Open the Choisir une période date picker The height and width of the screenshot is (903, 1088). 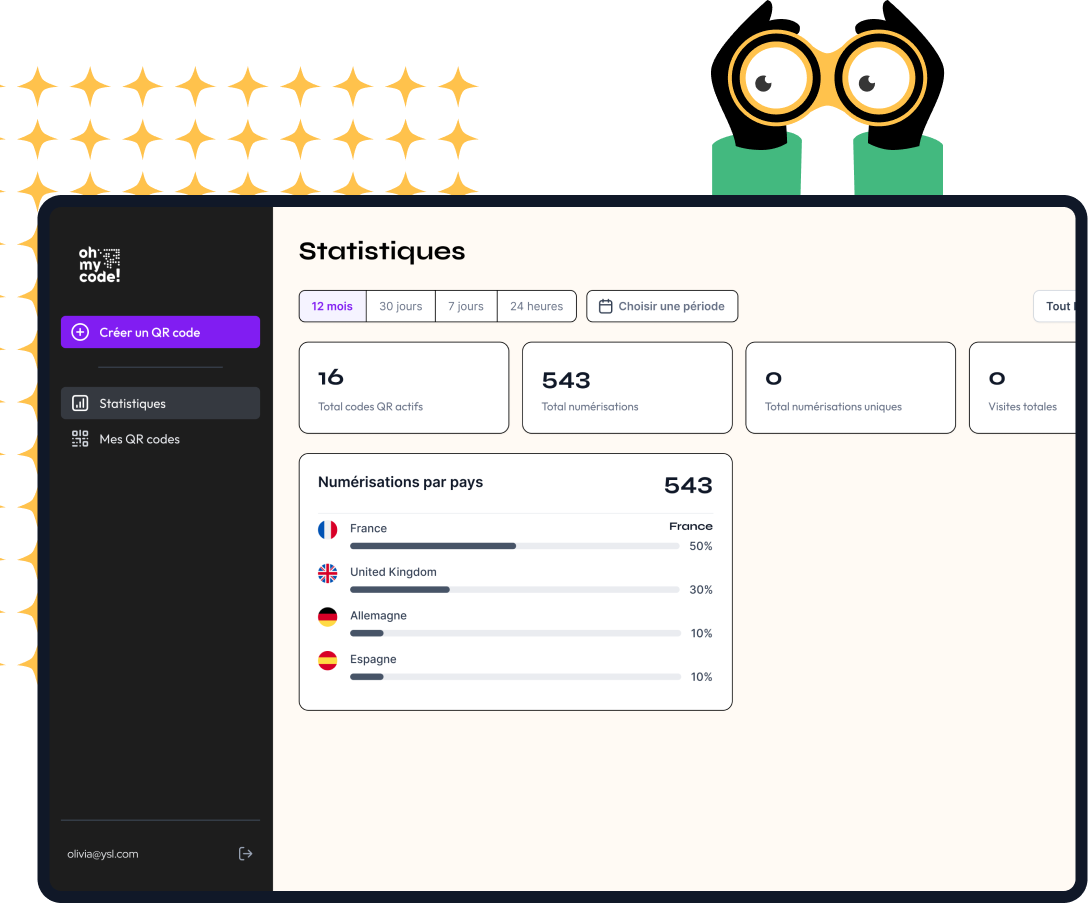[662, 306]
